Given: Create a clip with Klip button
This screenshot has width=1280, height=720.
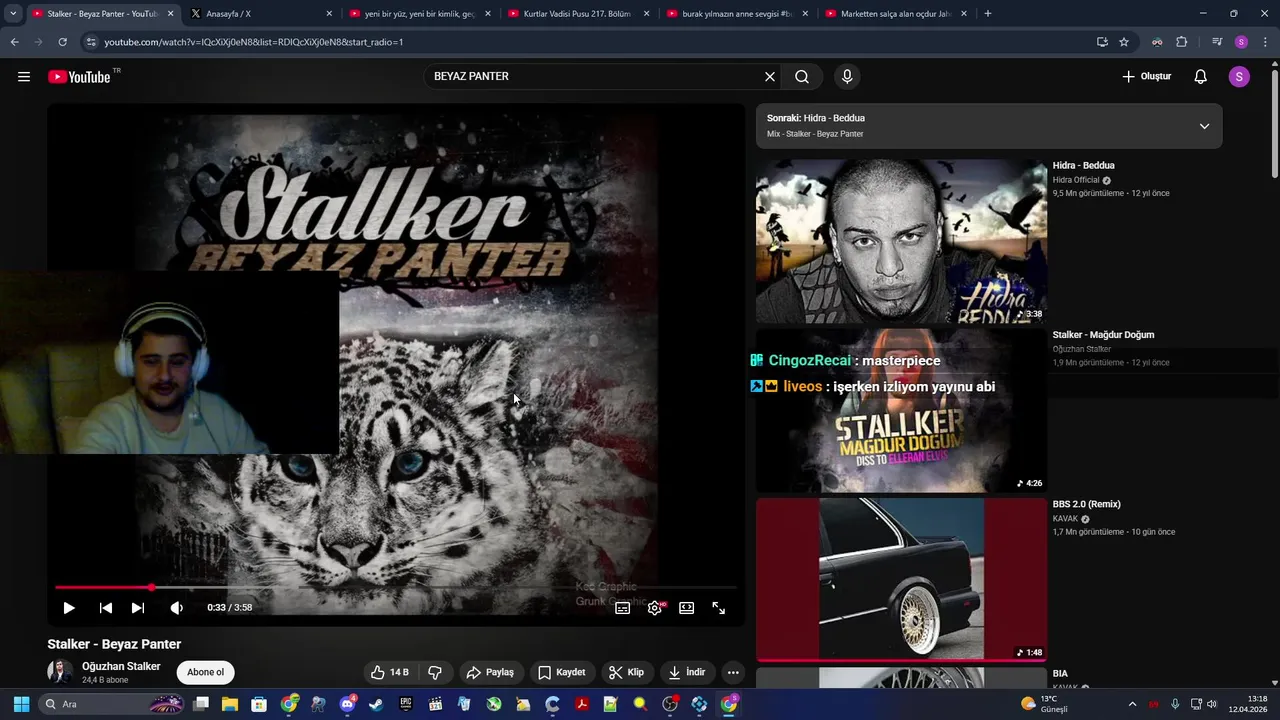Looking at the screenshot, I should click(627, 672).
